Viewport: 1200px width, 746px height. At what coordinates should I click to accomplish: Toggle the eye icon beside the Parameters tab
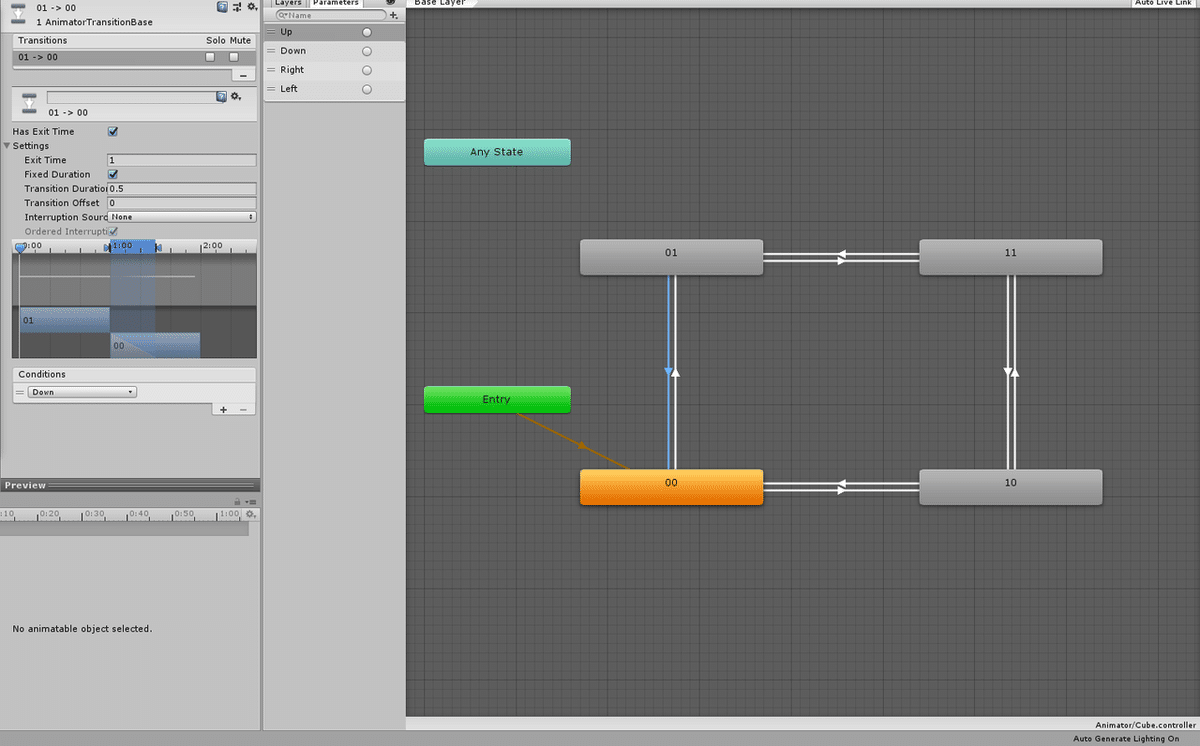391,2
